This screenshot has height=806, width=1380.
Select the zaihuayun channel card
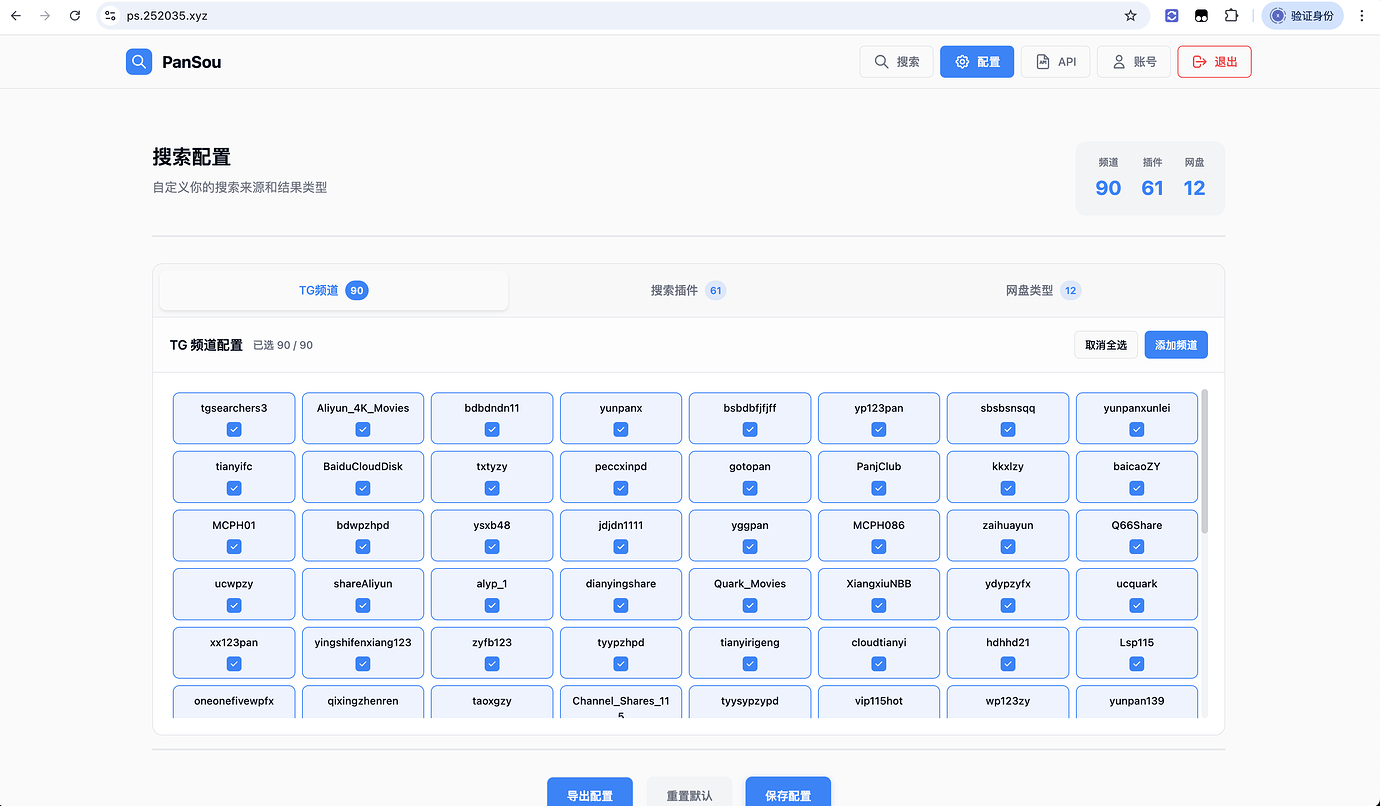click(x=1008, y=535)
